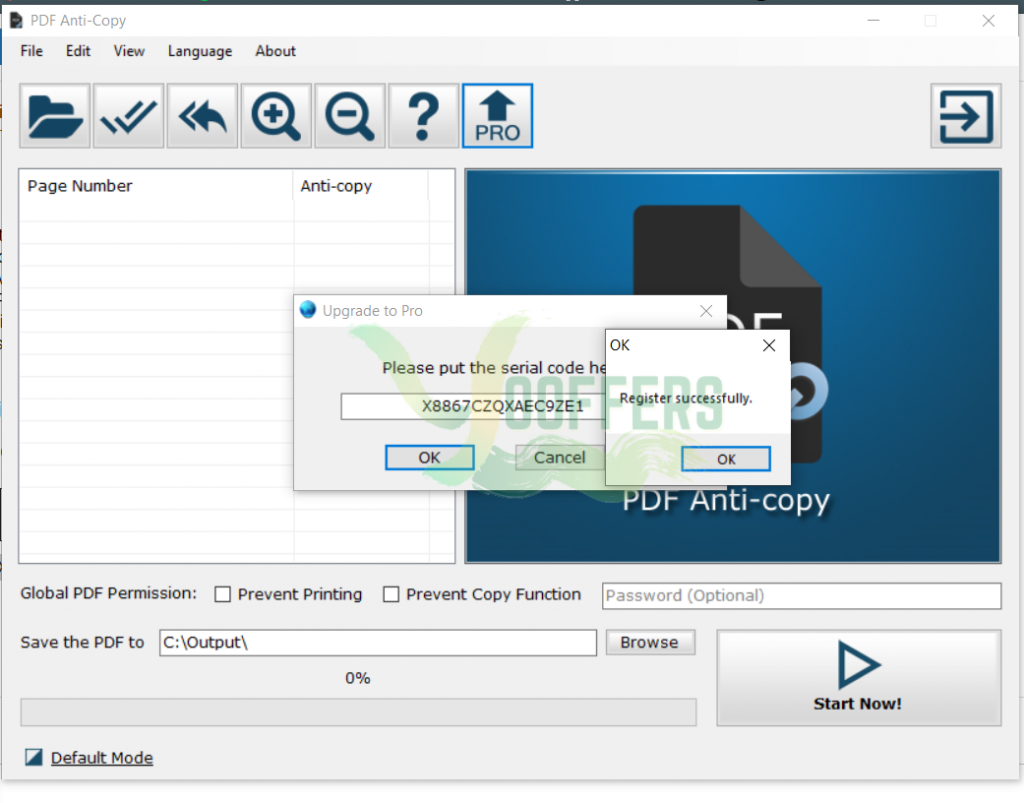The height and width of the screenshot is (803, 1024).
Task: Click the Browse button
Action: coord(650,642)
